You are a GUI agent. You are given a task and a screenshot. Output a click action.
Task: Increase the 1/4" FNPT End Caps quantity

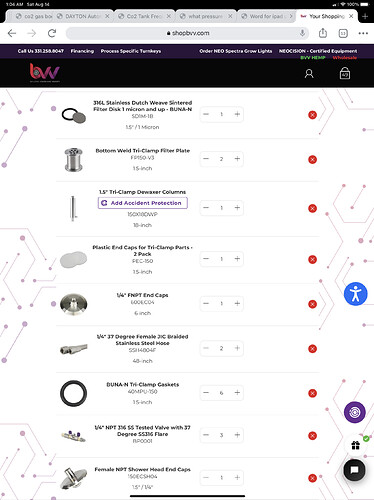[x=237, y=303]
